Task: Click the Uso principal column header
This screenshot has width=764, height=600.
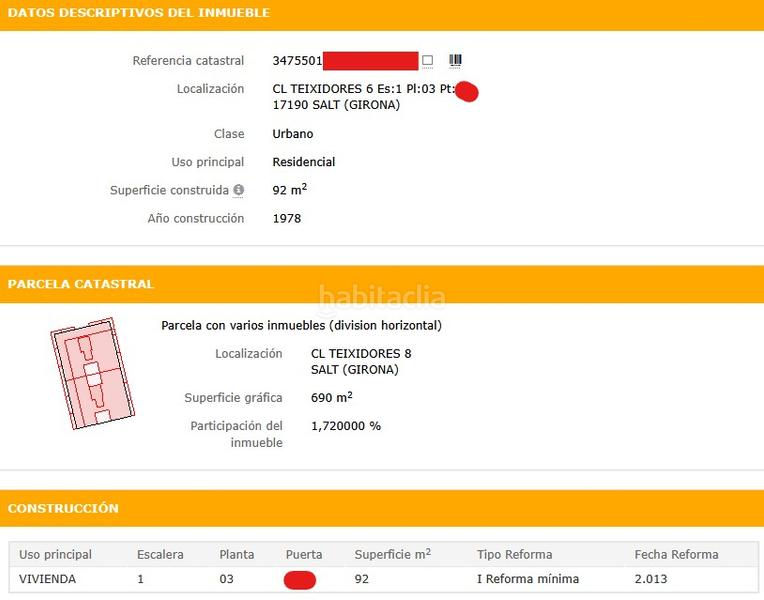Action: pos(56,554)
